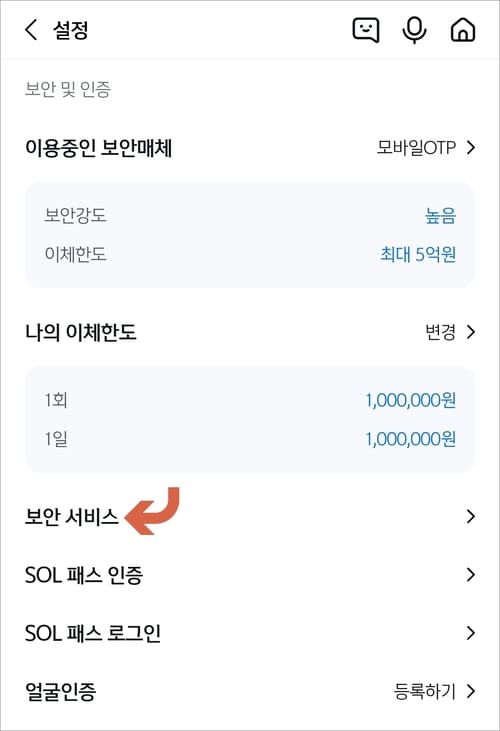
Task: Tap 등록하기 for face authentication
Action: click(x=424, y=691)
